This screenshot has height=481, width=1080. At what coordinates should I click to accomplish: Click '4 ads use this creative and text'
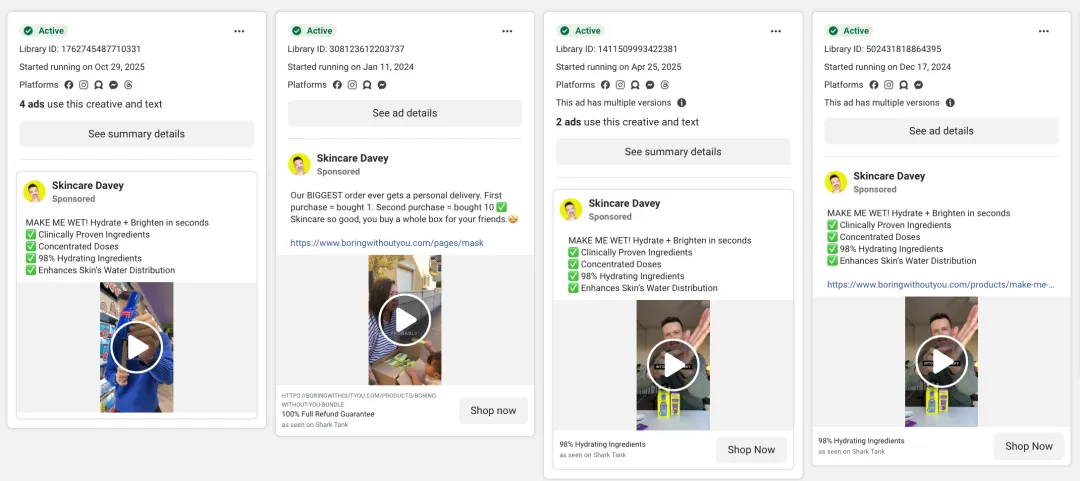pos(91,104)
